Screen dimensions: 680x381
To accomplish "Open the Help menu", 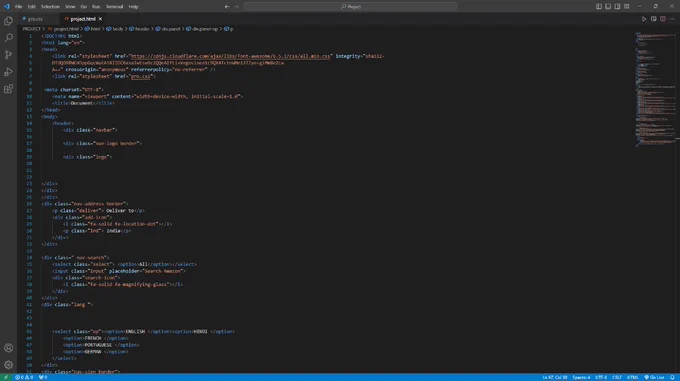I will click(133, 7).
